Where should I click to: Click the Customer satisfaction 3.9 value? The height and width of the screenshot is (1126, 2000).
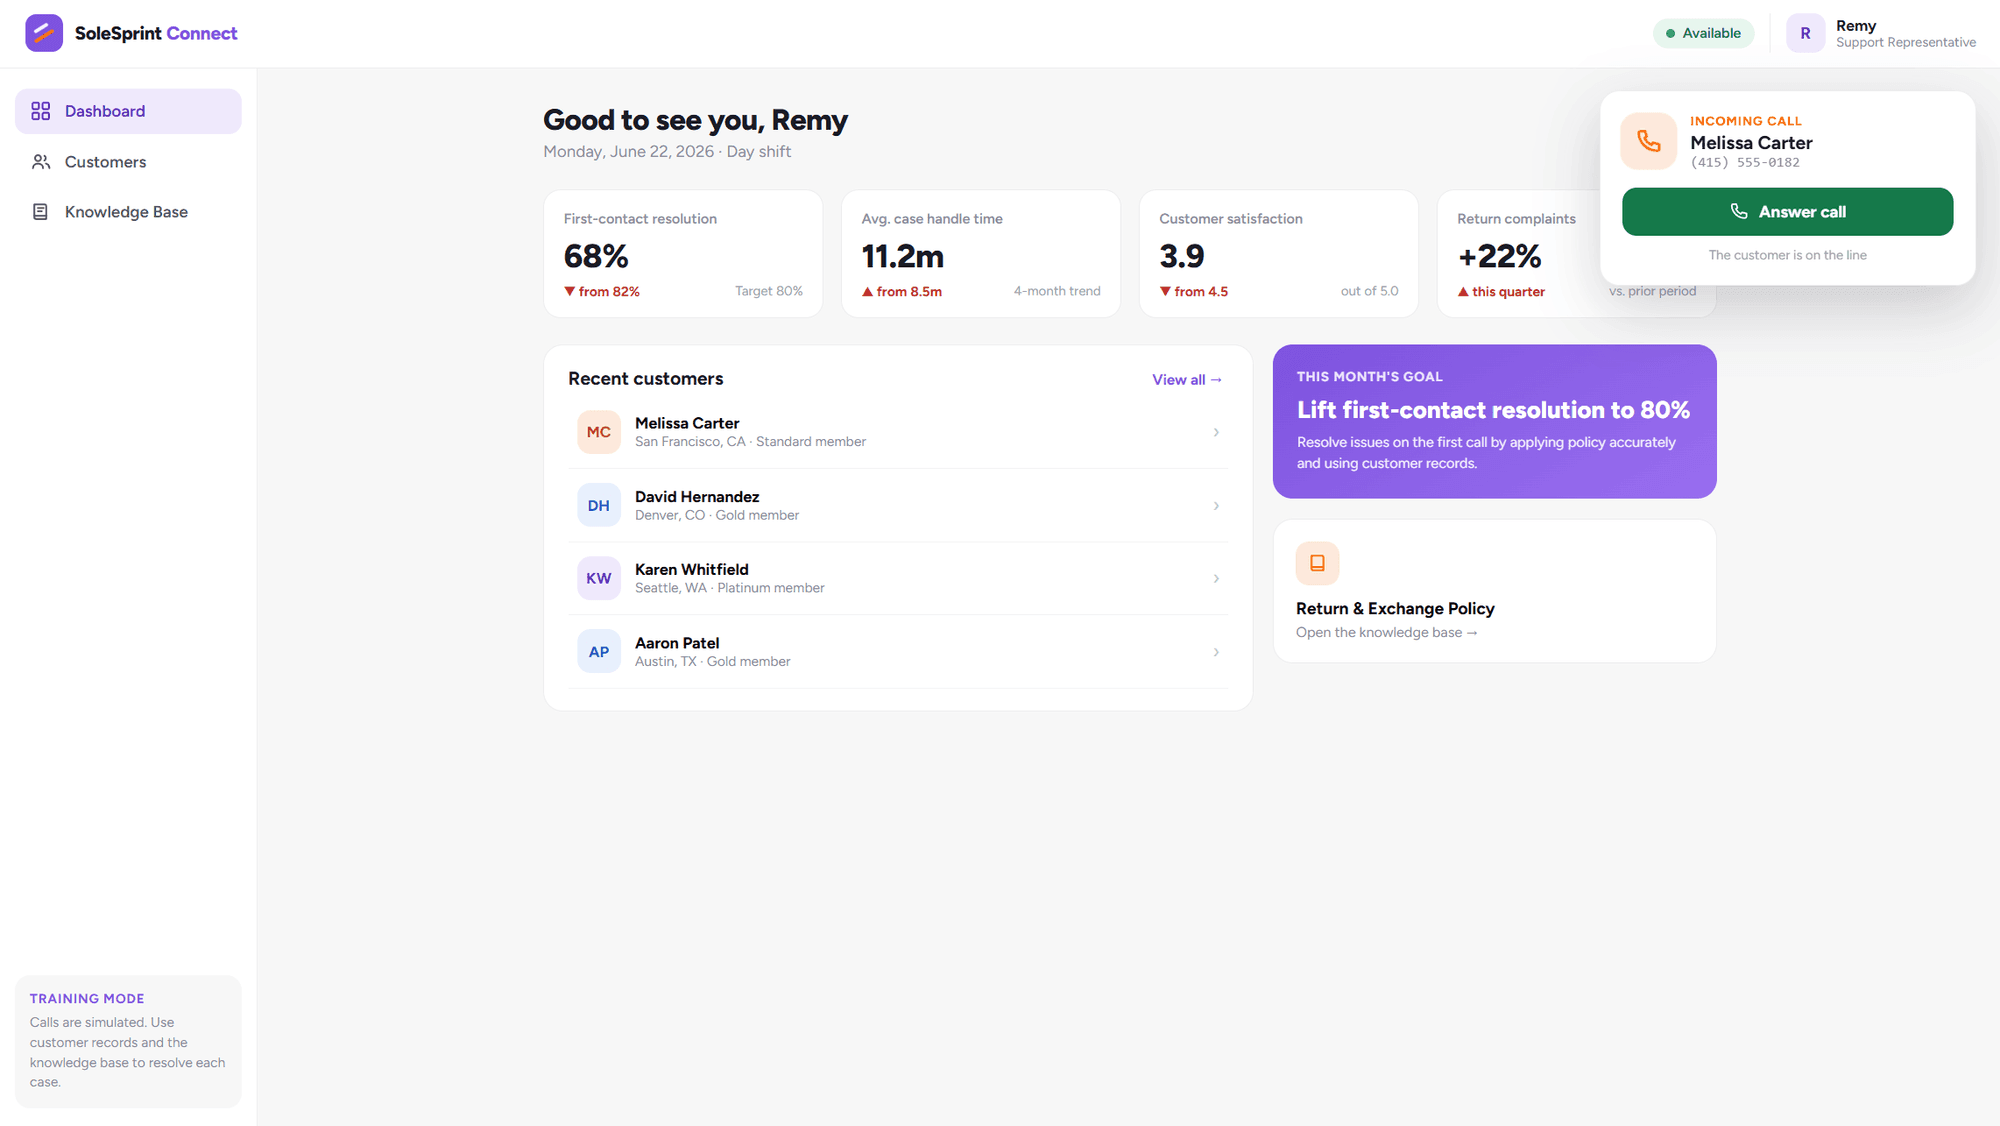coord(1182,257)
